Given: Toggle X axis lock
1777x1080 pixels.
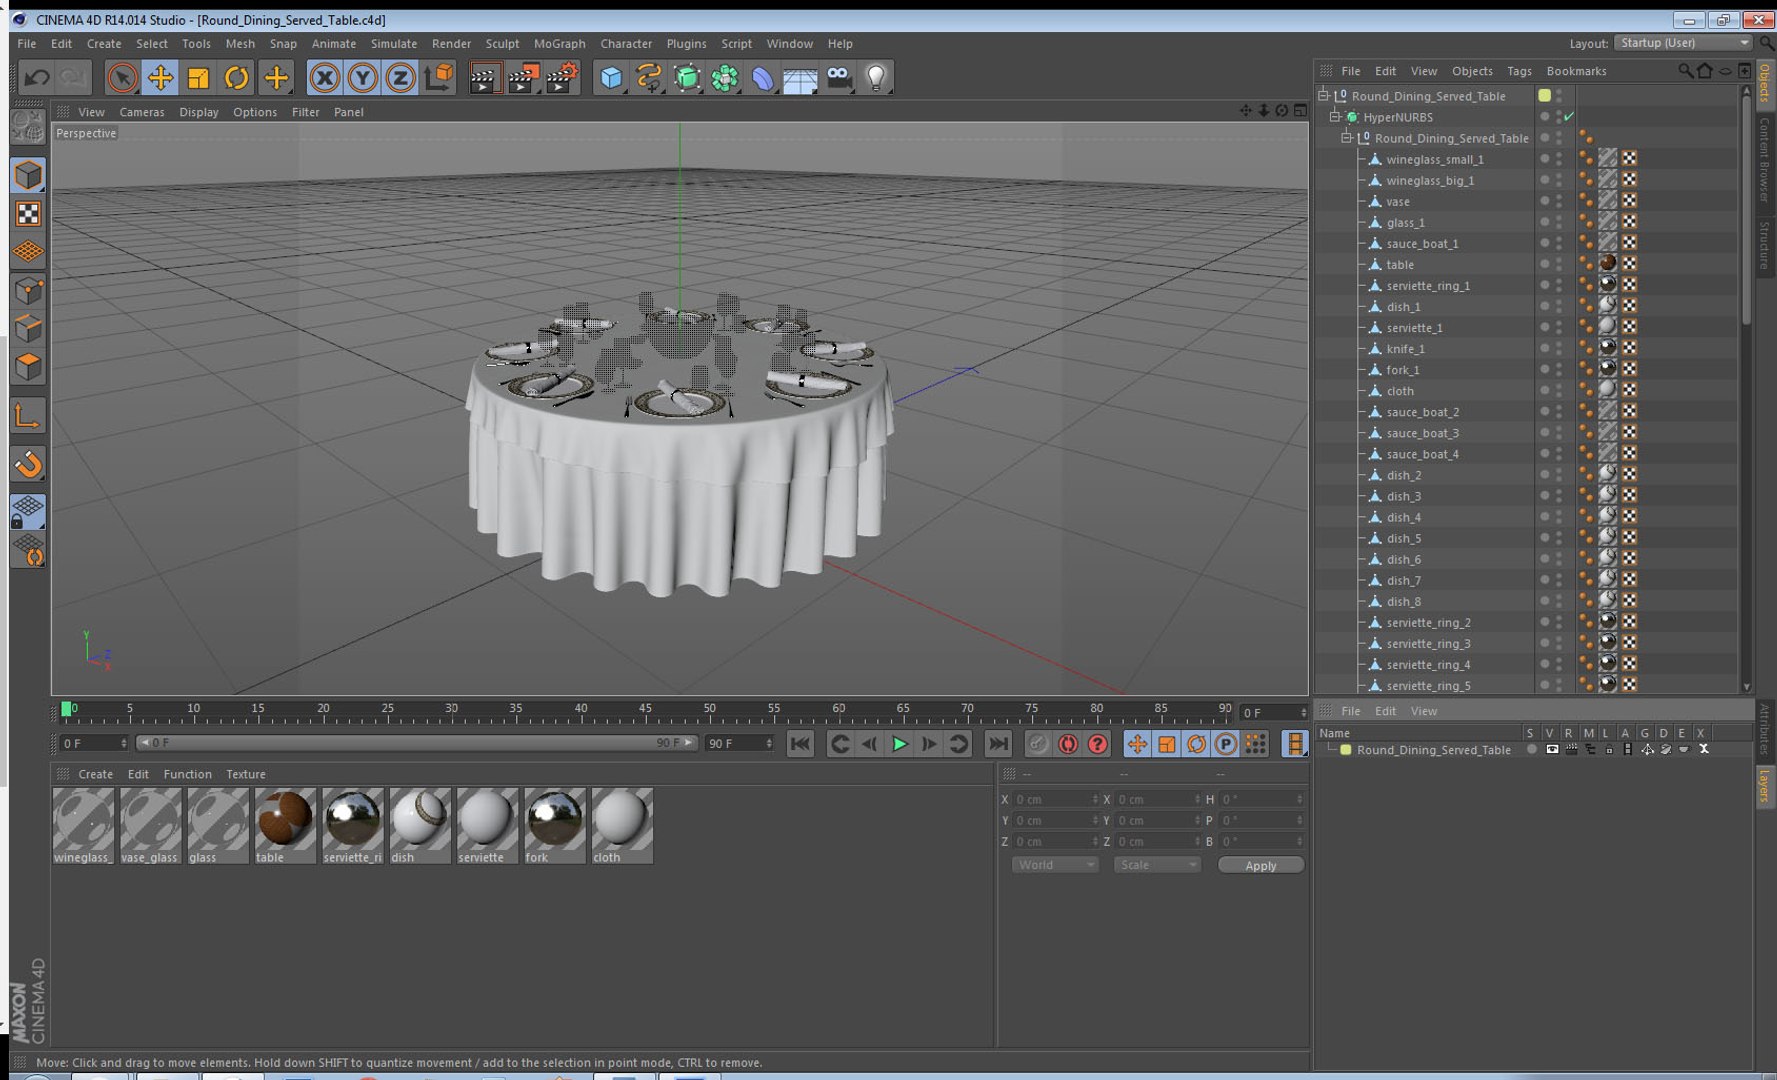Looking at the screenshot, I should [324, 77].
